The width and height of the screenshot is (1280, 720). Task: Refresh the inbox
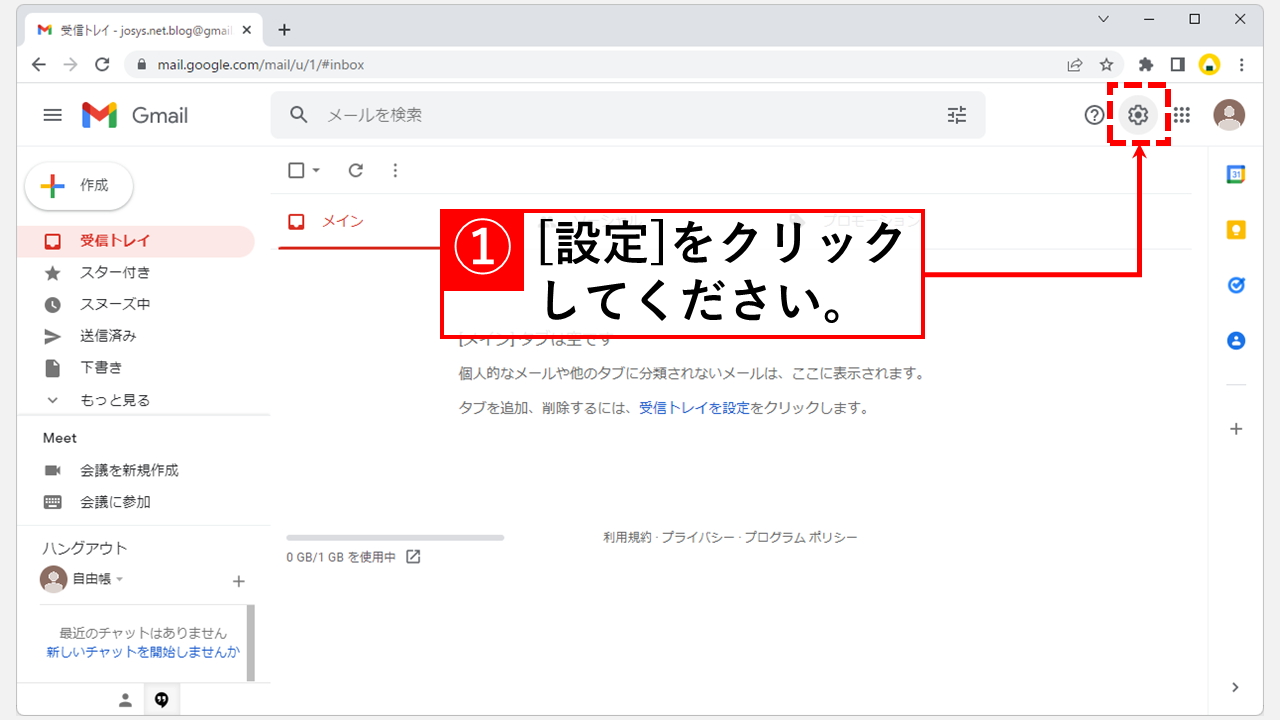tap(356, 170)
